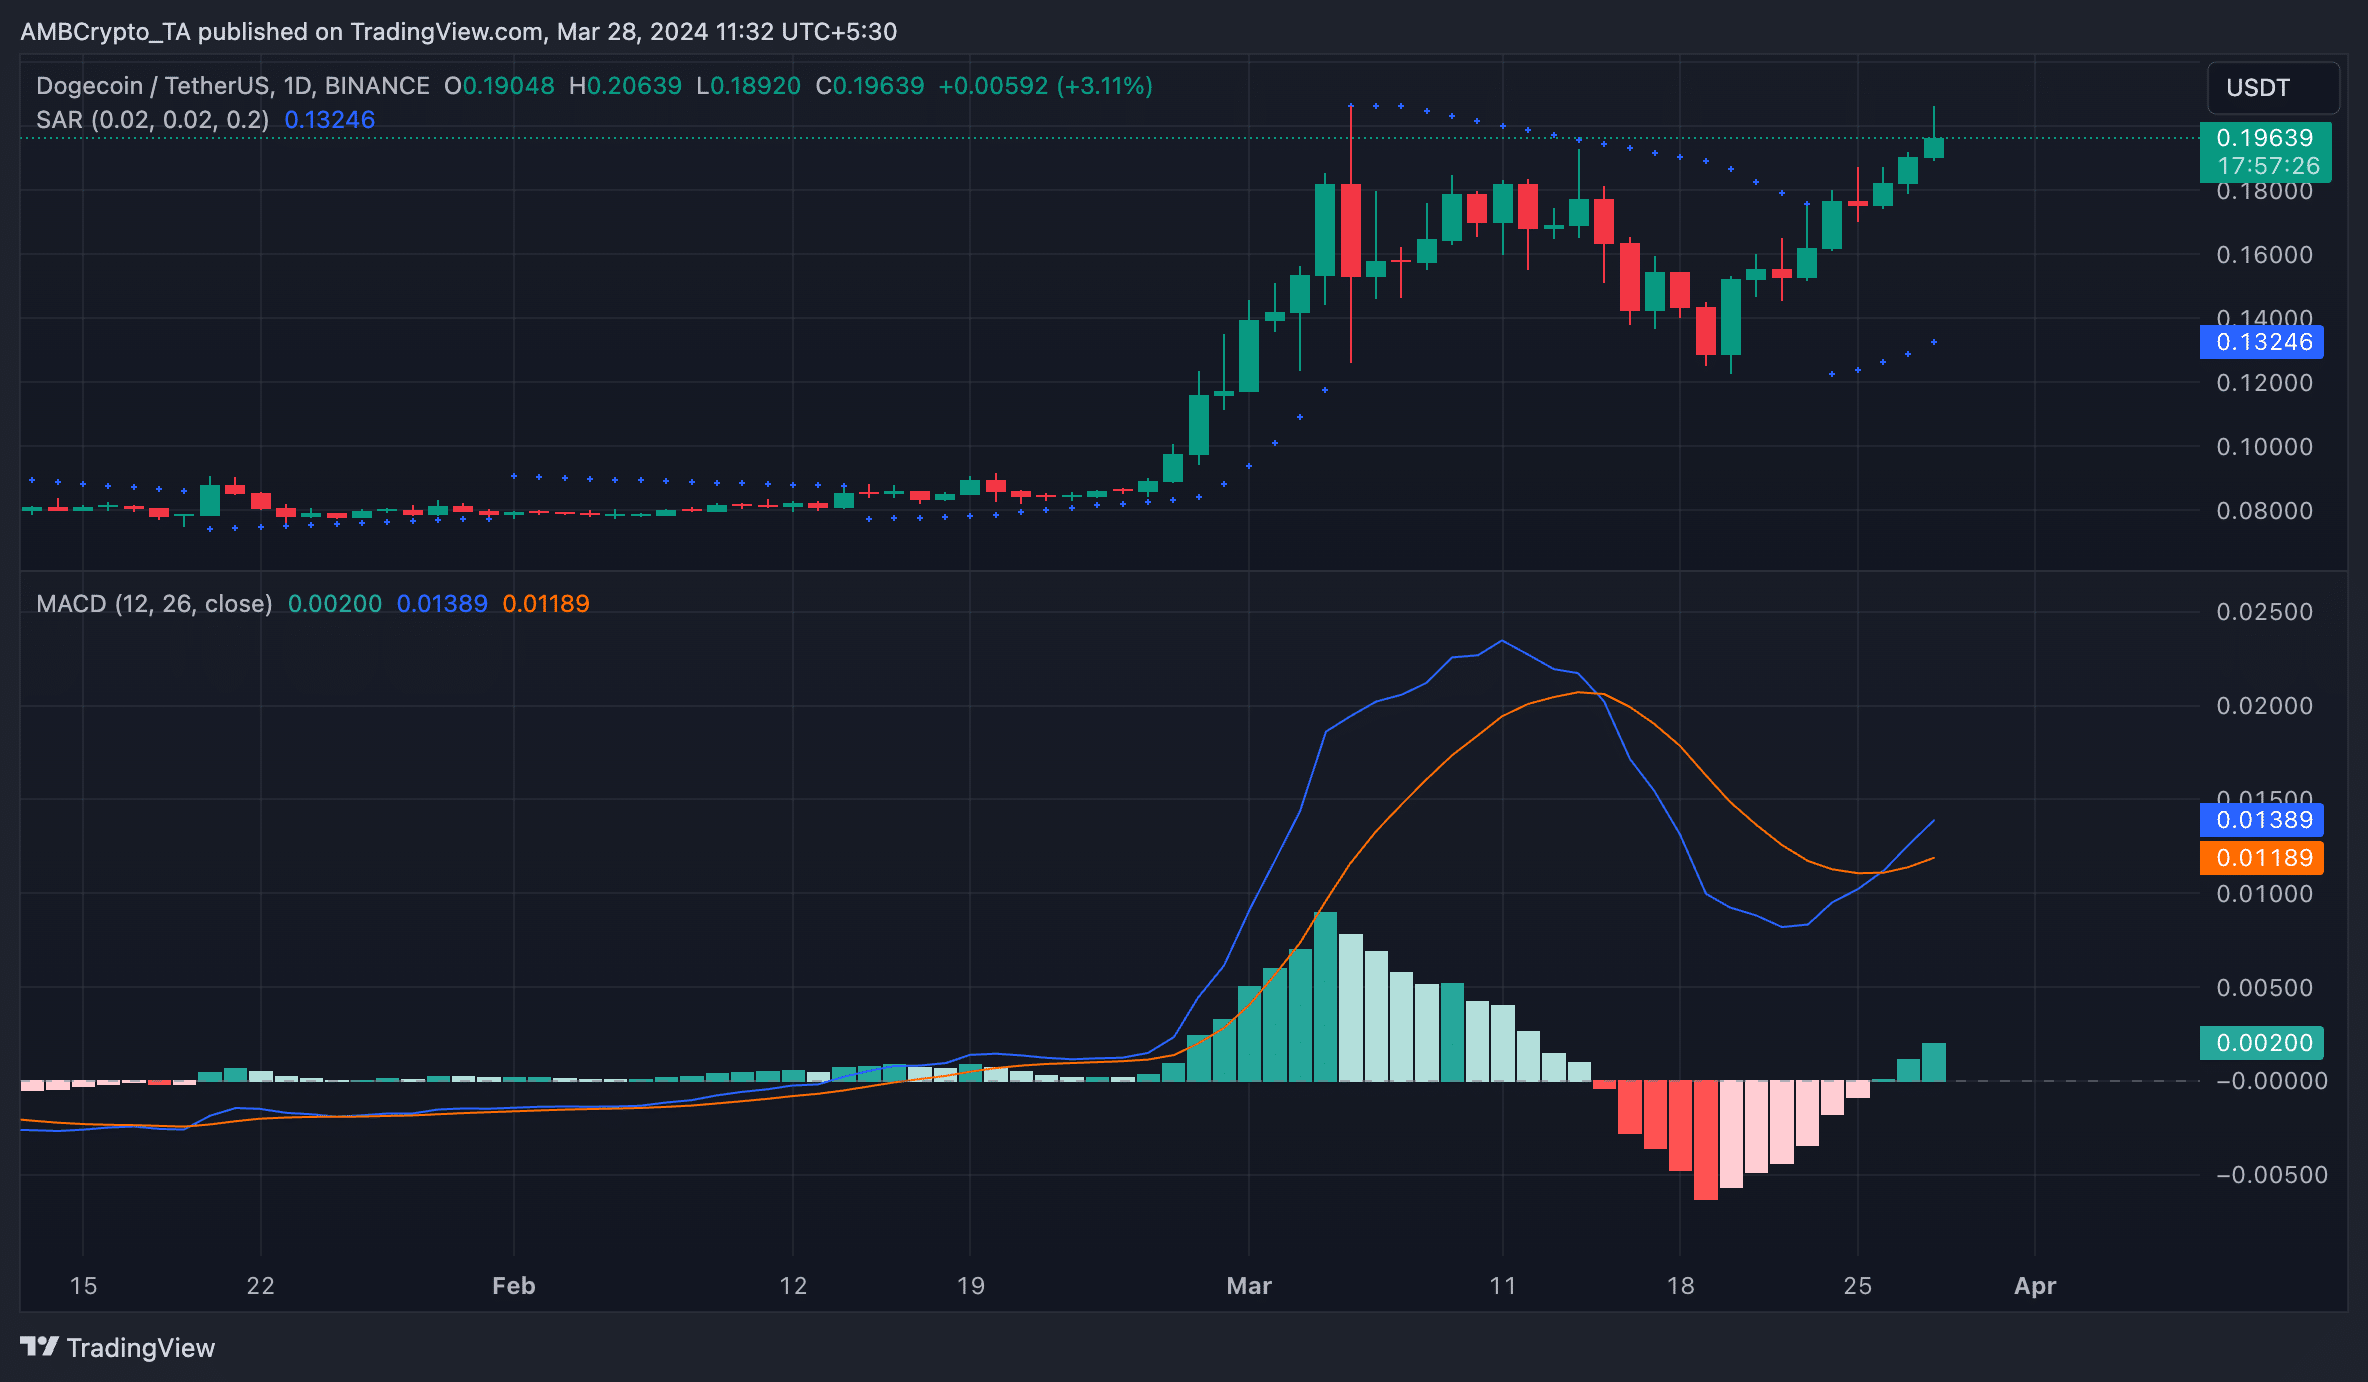The width and height of the screenshot is (2368, 1382).
Task: Click the 0.02000 MACD scale label
Action: (x=2265, y=706)
